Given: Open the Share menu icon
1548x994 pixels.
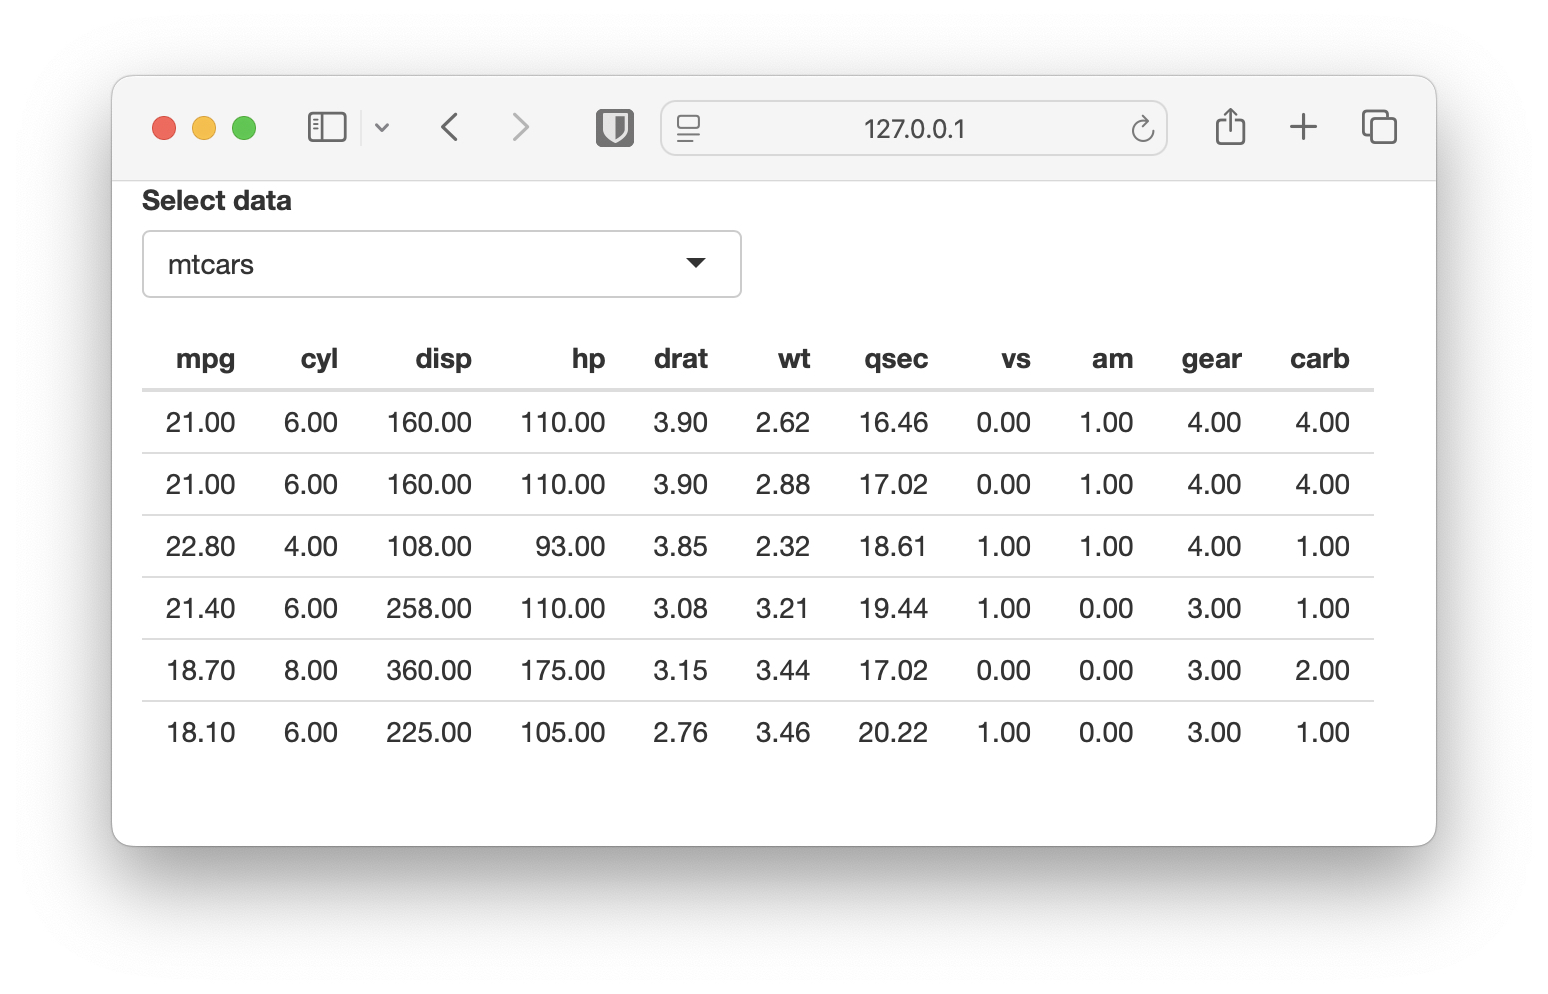Looking at the screenshot, I should pos(1230,127).
